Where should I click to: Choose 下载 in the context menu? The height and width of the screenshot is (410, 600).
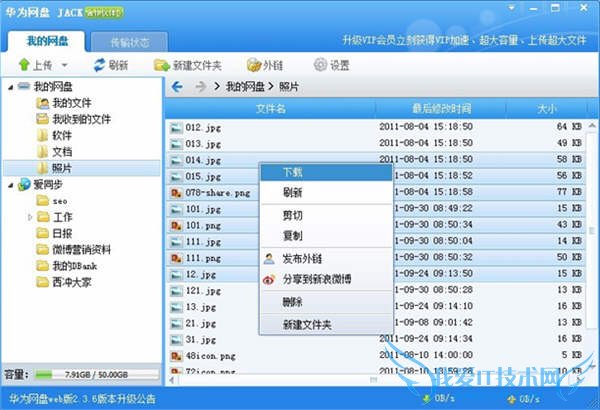(326, 173)
